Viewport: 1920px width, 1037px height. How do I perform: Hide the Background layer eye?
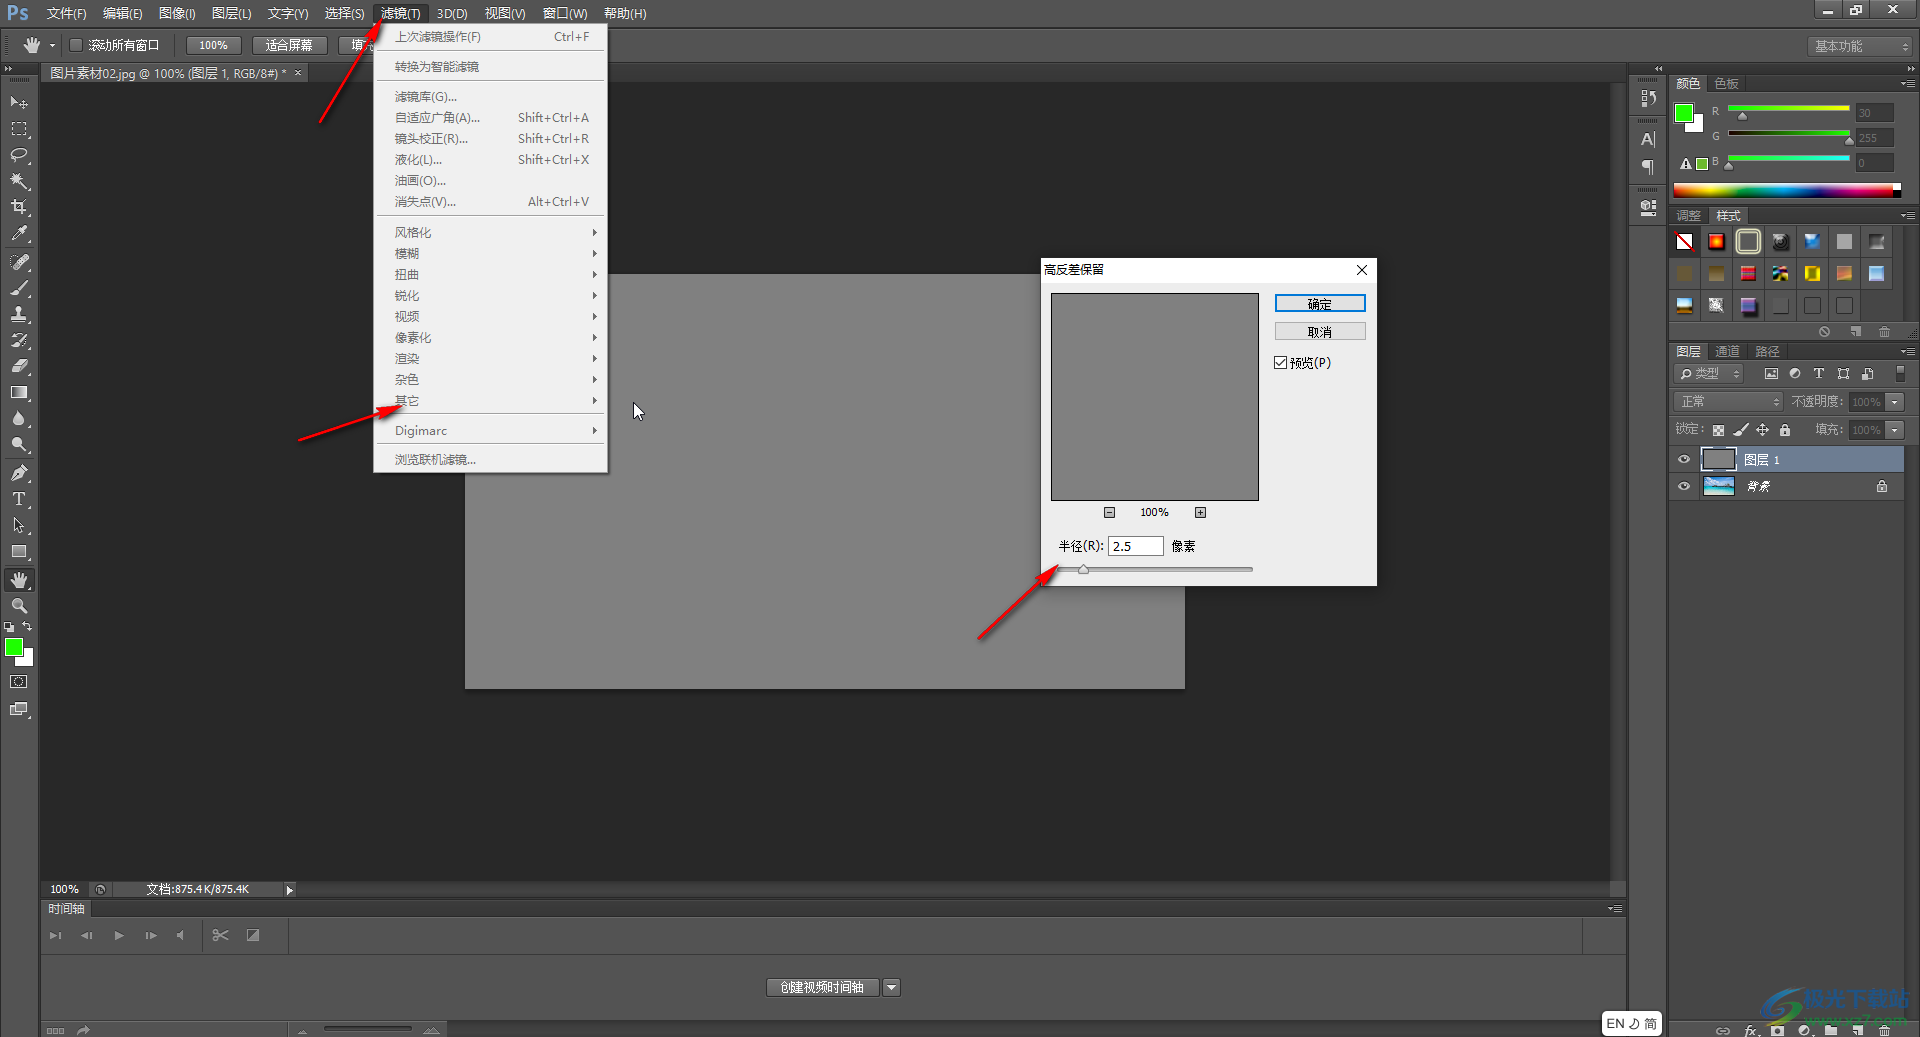point(1684,486)
